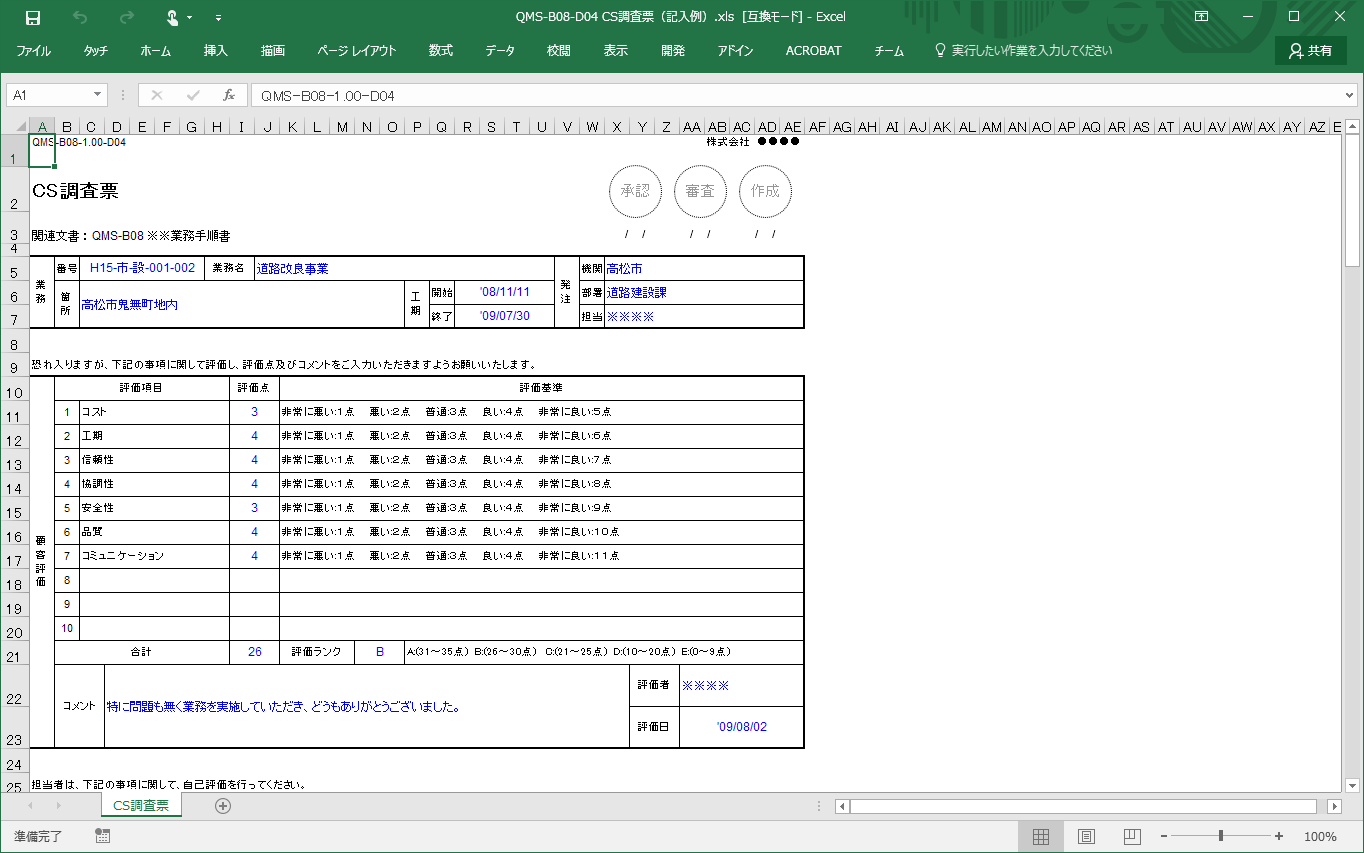1364x853 pixels.
Task: Open the touch/mouse mode icon
Action: [173, 17]
